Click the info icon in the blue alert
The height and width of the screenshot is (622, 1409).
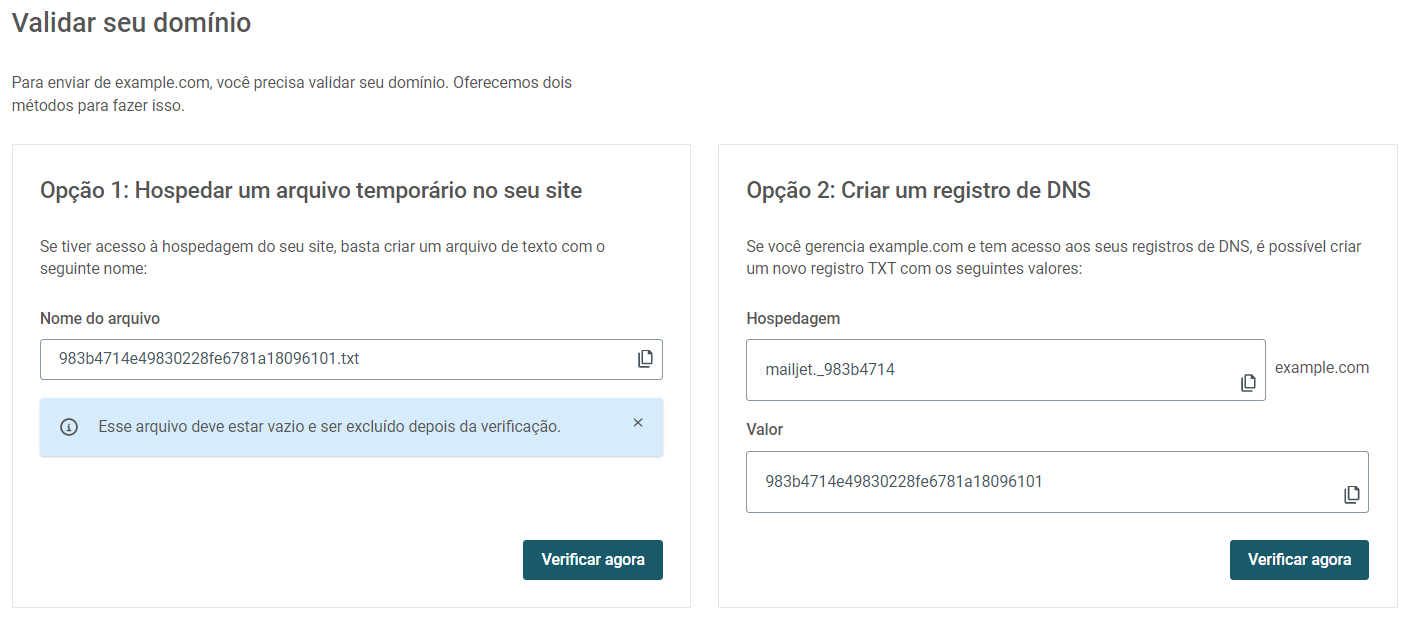pos(69,427)
